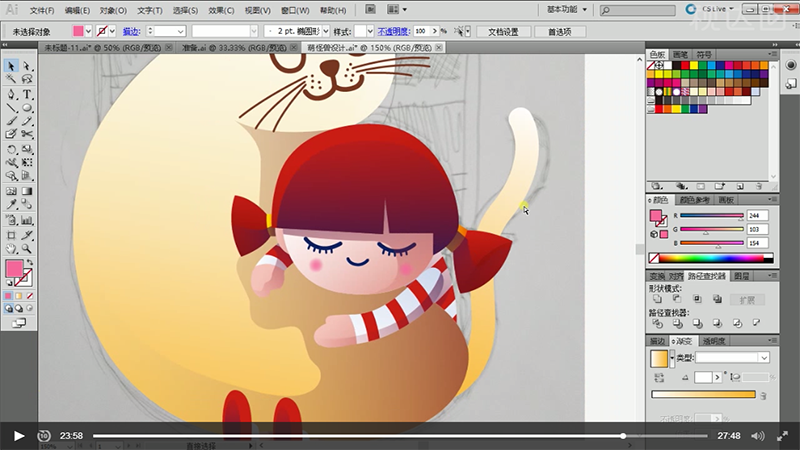The height and width of the screenshot is (450, 800).
Task: Click the Exclude shape mode icon
Action: (x=717, y=299)
